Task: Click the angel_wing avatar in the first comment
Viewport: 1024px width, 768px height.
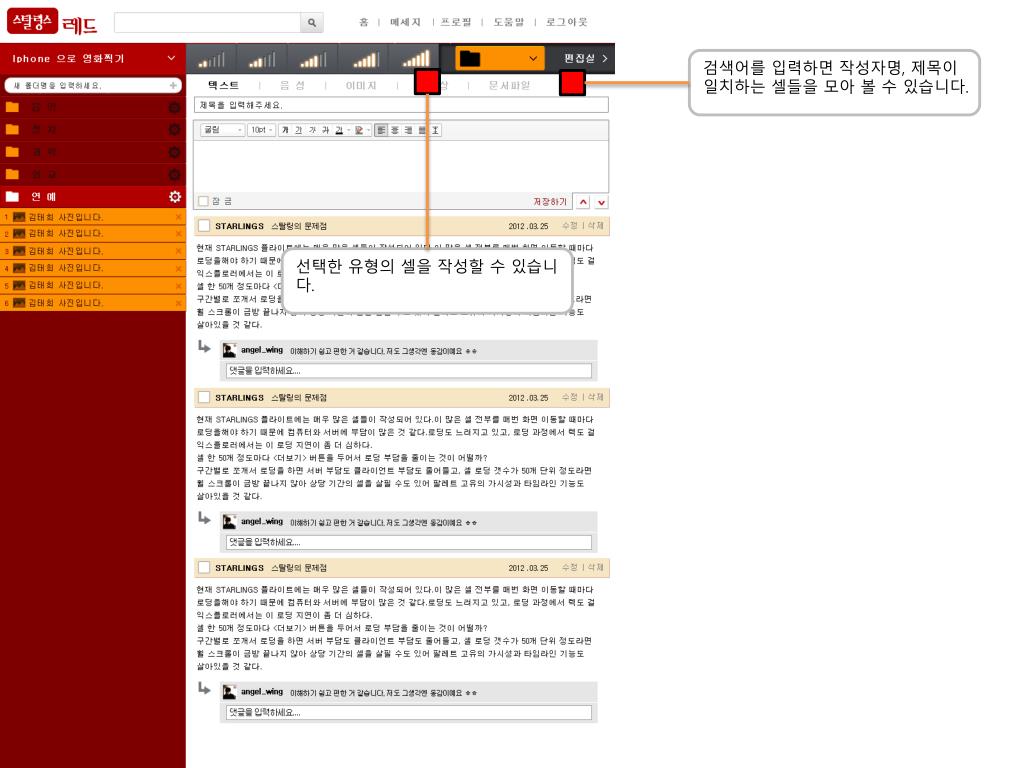Action: click(x=229, y=351)
